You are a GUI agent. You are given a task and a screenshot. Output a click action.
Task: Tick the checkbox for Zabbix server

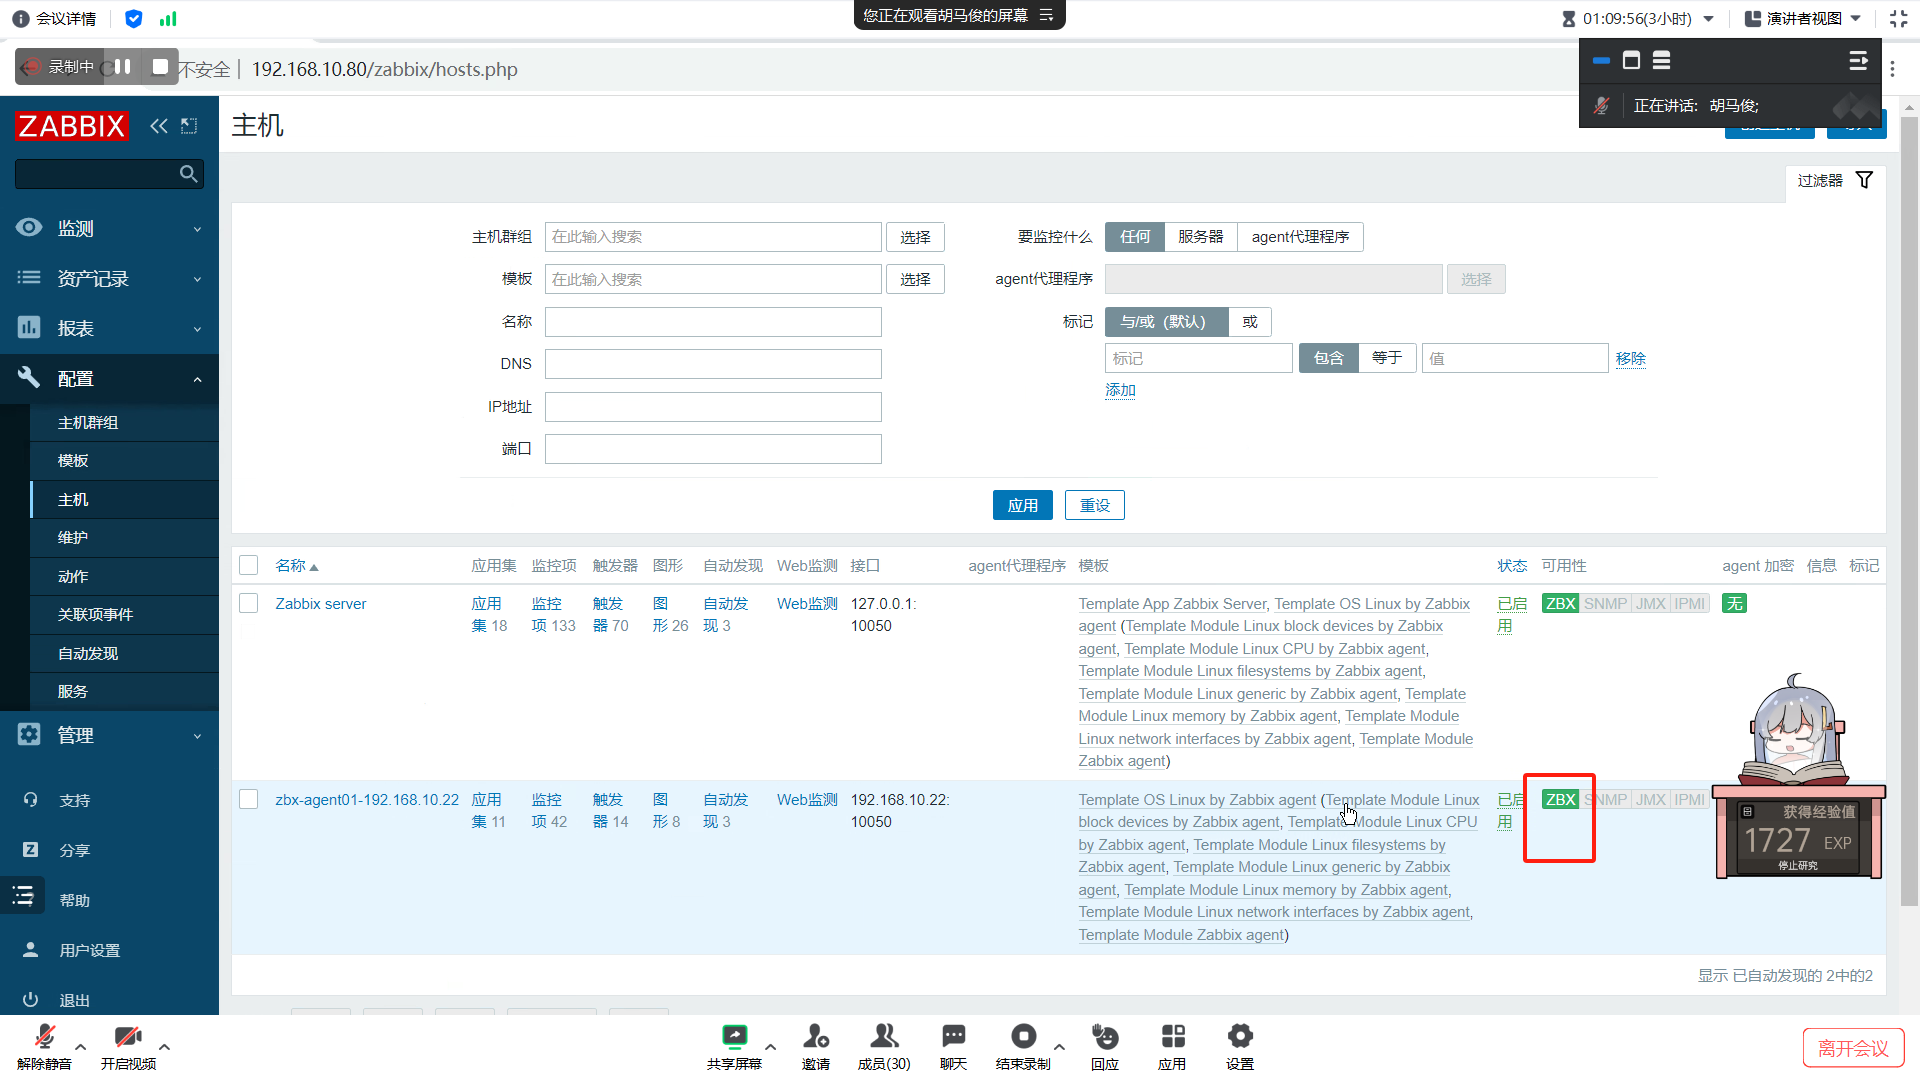pos(249,604)
